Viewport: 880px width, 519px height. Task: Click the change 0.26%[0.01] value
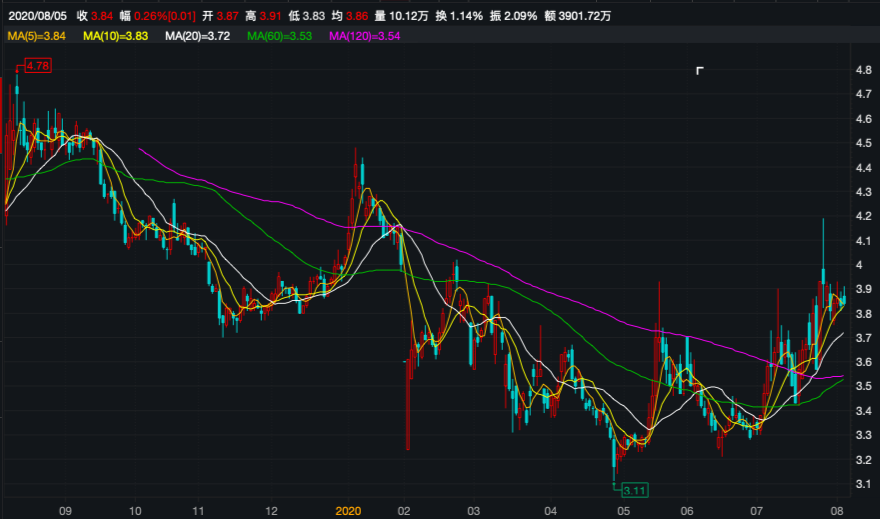[x=165, y=16]
